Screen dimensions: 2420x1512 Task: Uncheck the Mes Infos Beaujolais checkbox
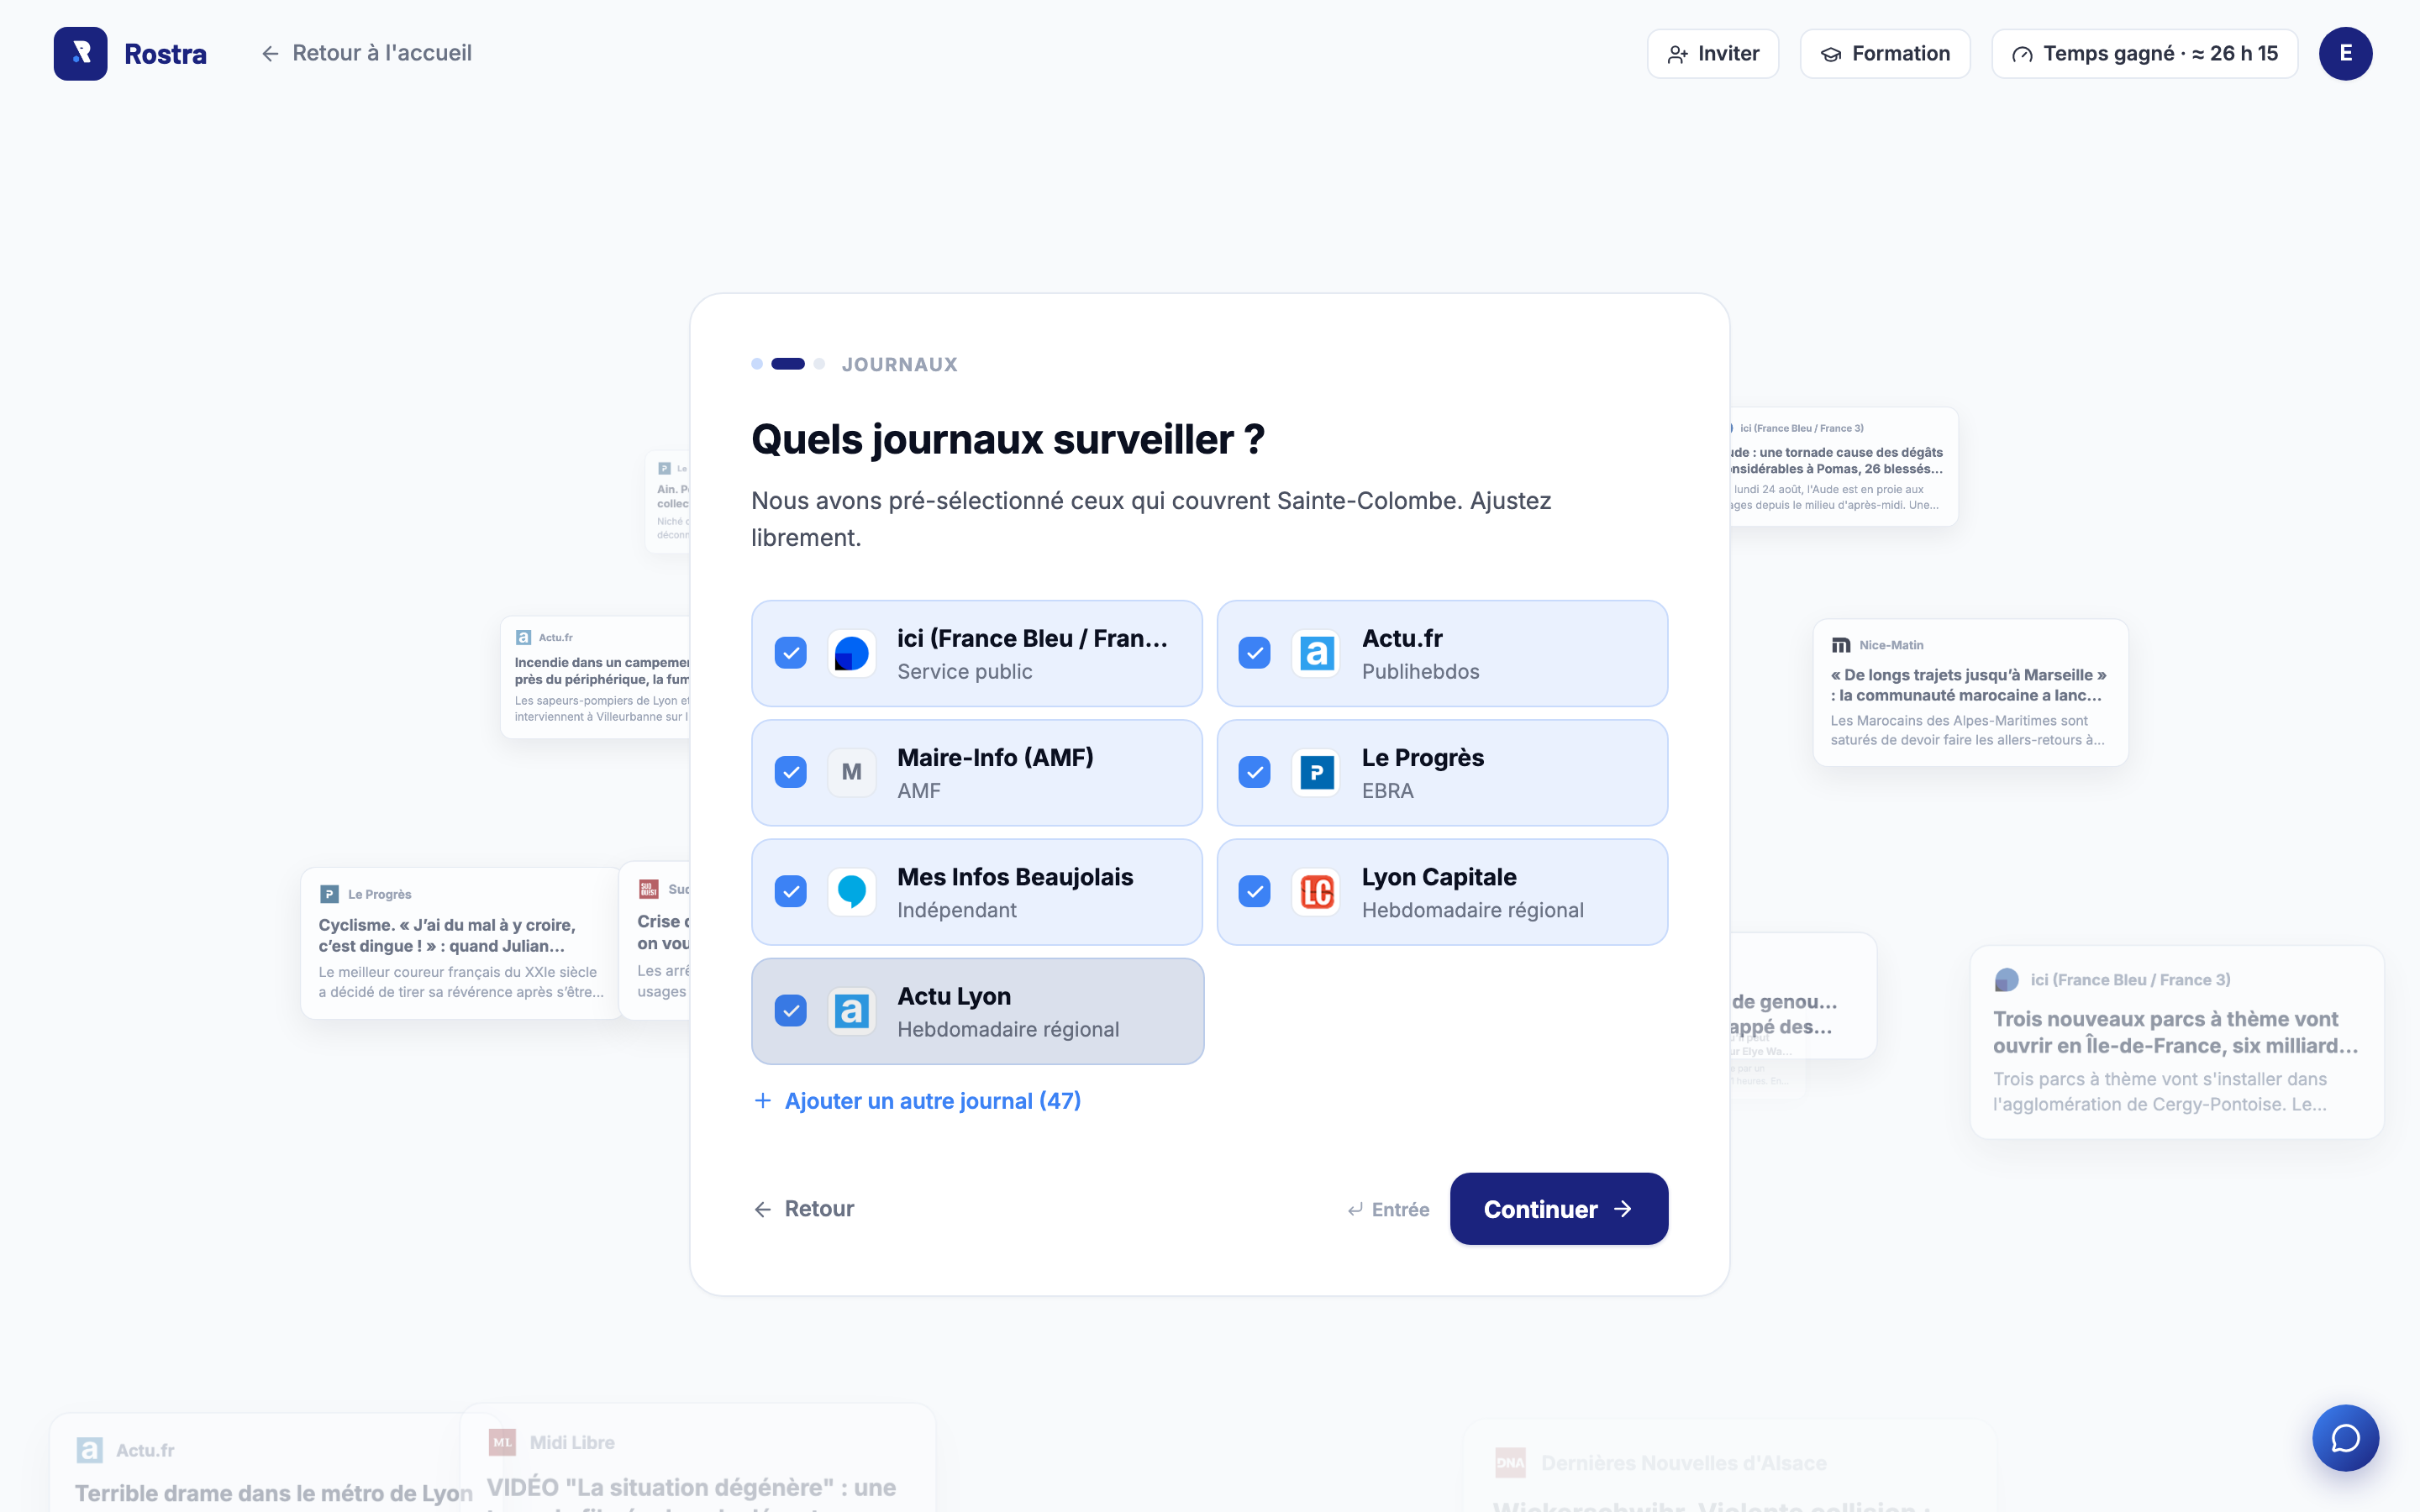791,892
